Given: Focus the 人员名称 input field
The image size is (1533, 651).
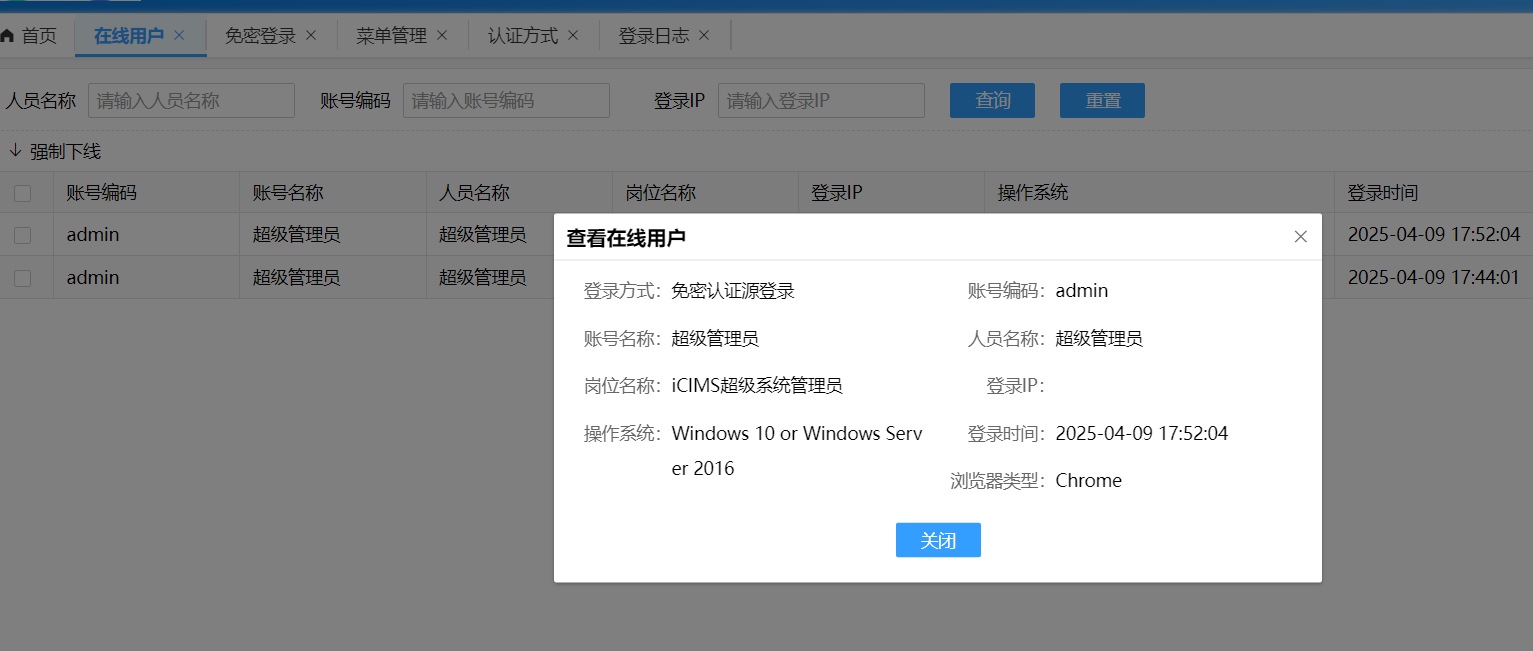Looking at the screenshot, I should click(x=191, y=101).
